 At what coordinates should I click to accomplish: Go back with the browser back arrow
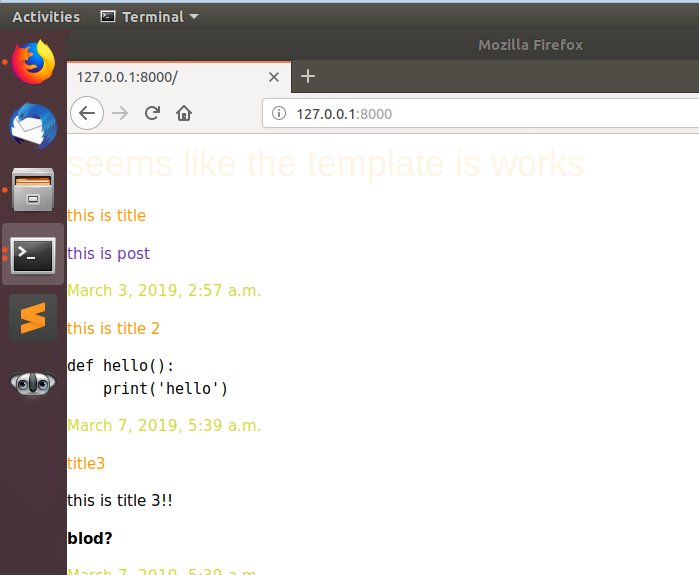[x=87, y=113]
